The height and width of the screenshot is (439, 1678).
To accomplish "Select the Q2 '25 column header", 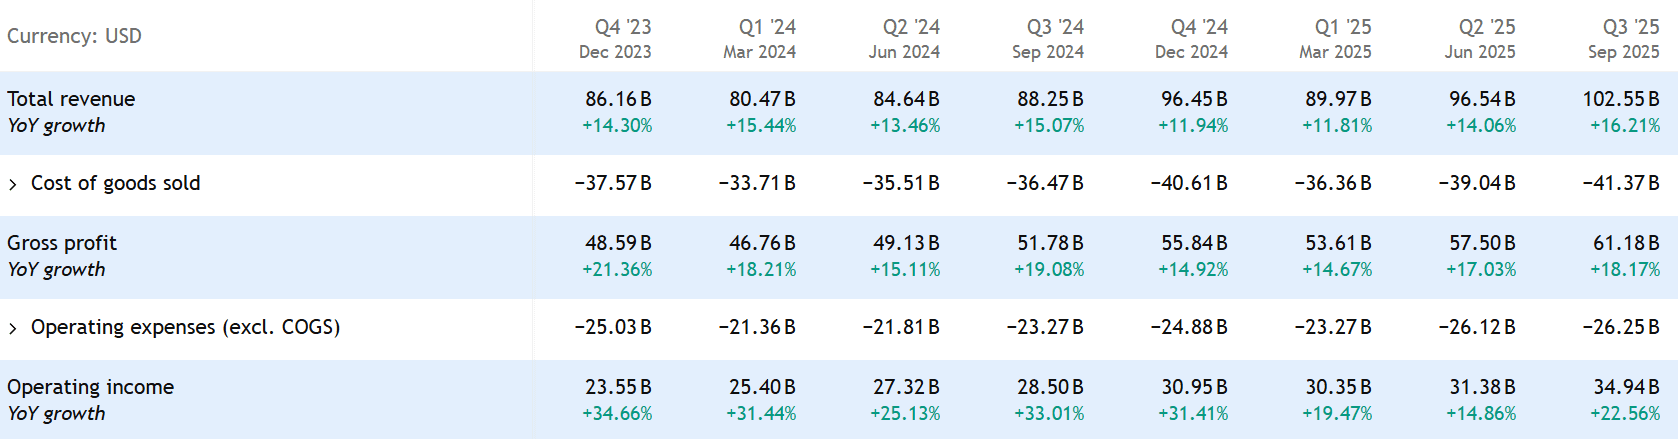I will pos(1482,38).
